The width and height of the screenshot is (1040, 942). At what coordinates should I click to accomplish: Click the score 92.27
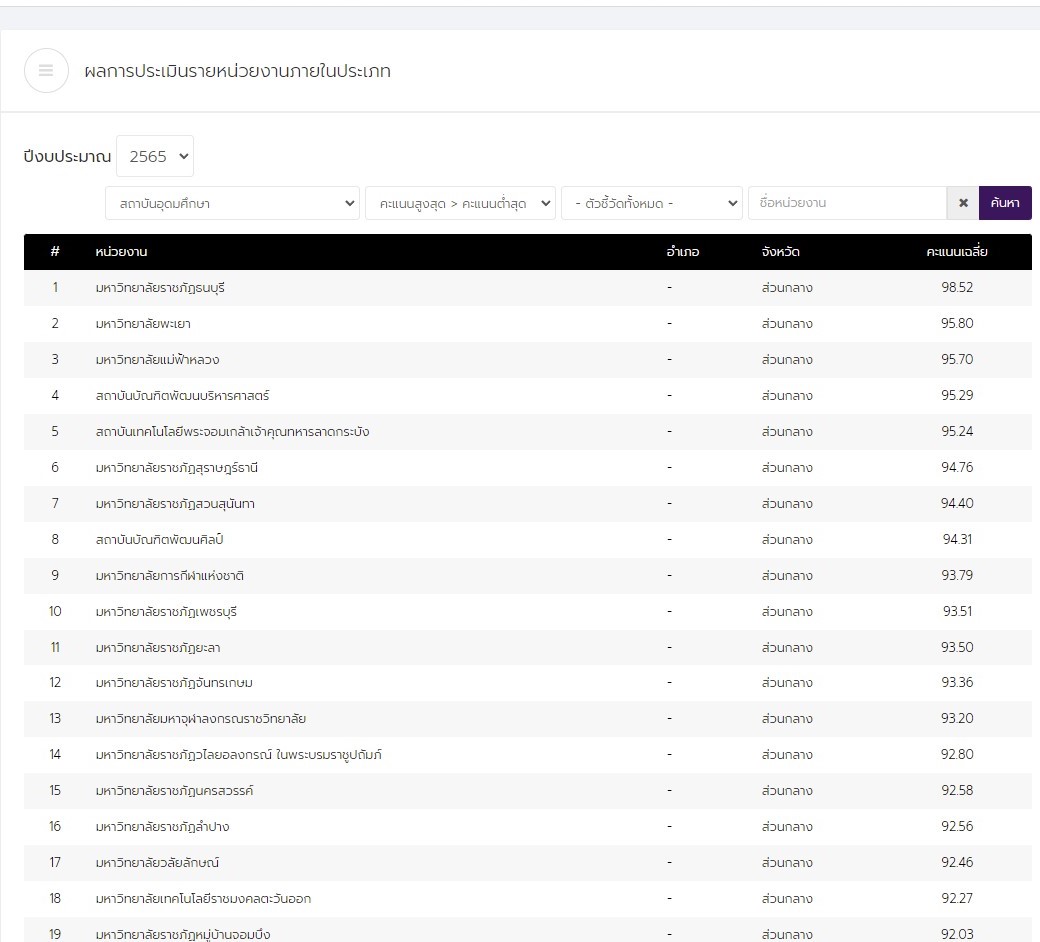click(957, 898)
